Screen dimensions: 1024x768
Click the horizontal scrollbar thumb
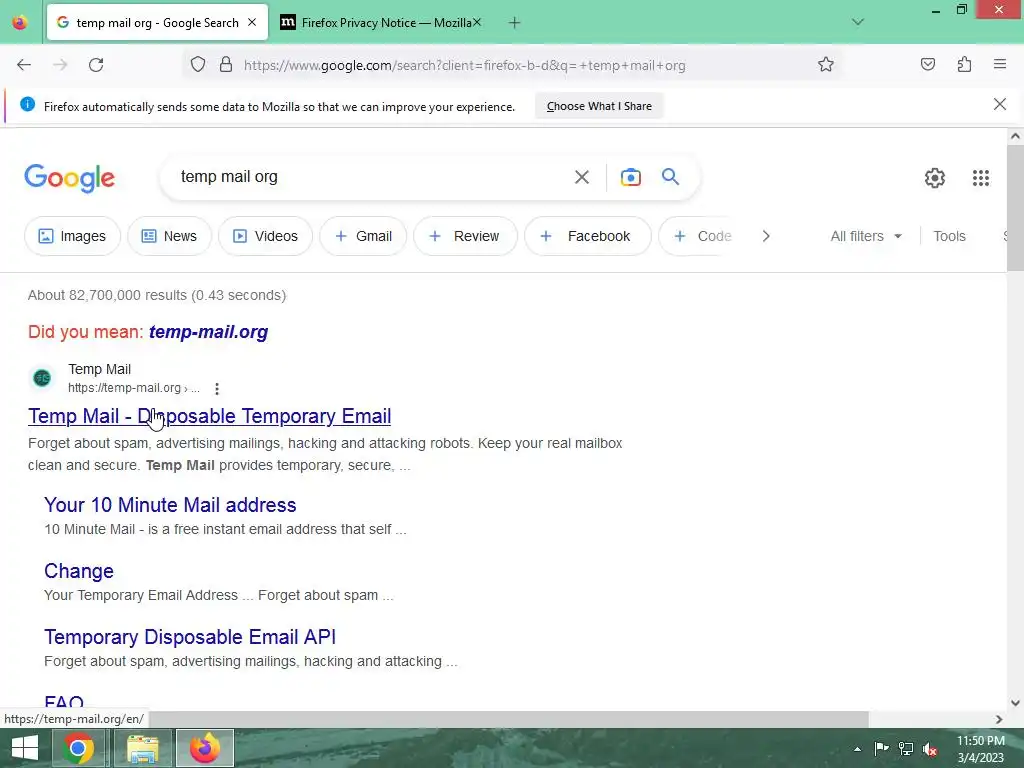(509, 719)
